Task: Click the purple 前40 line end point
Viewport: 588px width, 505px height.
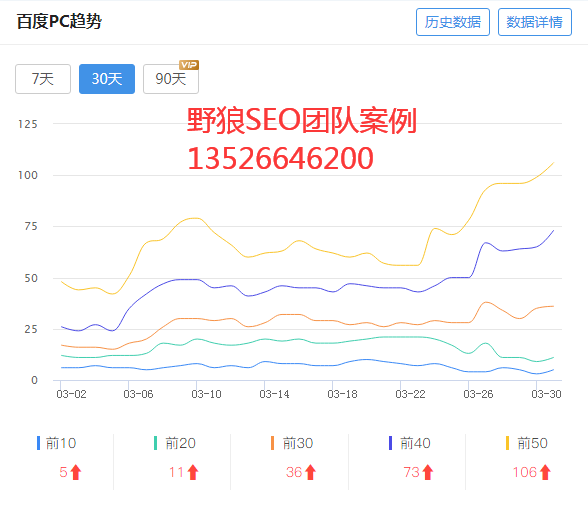Action: point(554,230)
